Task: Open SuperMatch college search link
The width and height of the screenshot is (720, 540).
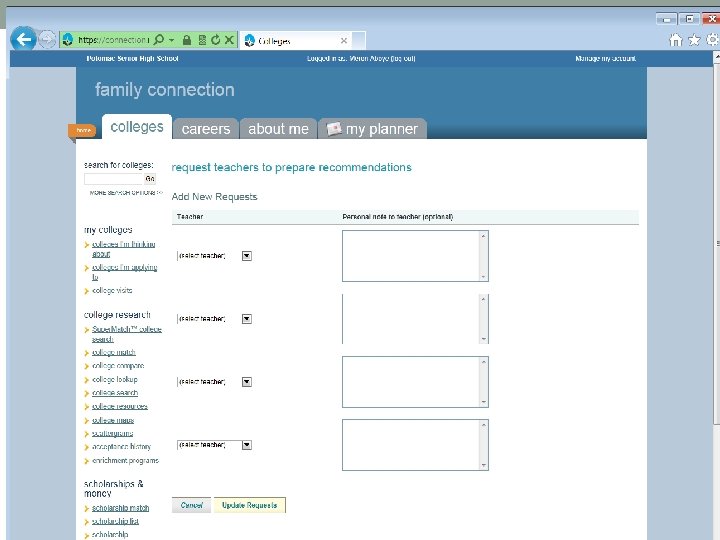Action: pyautogui.click(x=127, y=334)
